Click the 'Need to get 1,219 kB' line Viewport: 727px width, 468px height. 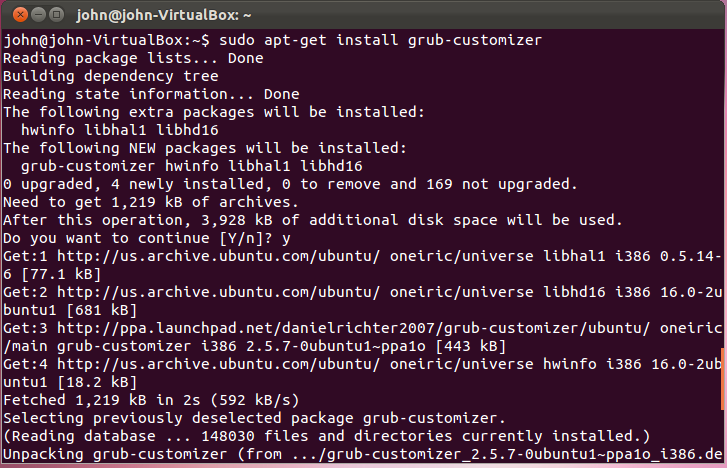(x=151, y=202)
